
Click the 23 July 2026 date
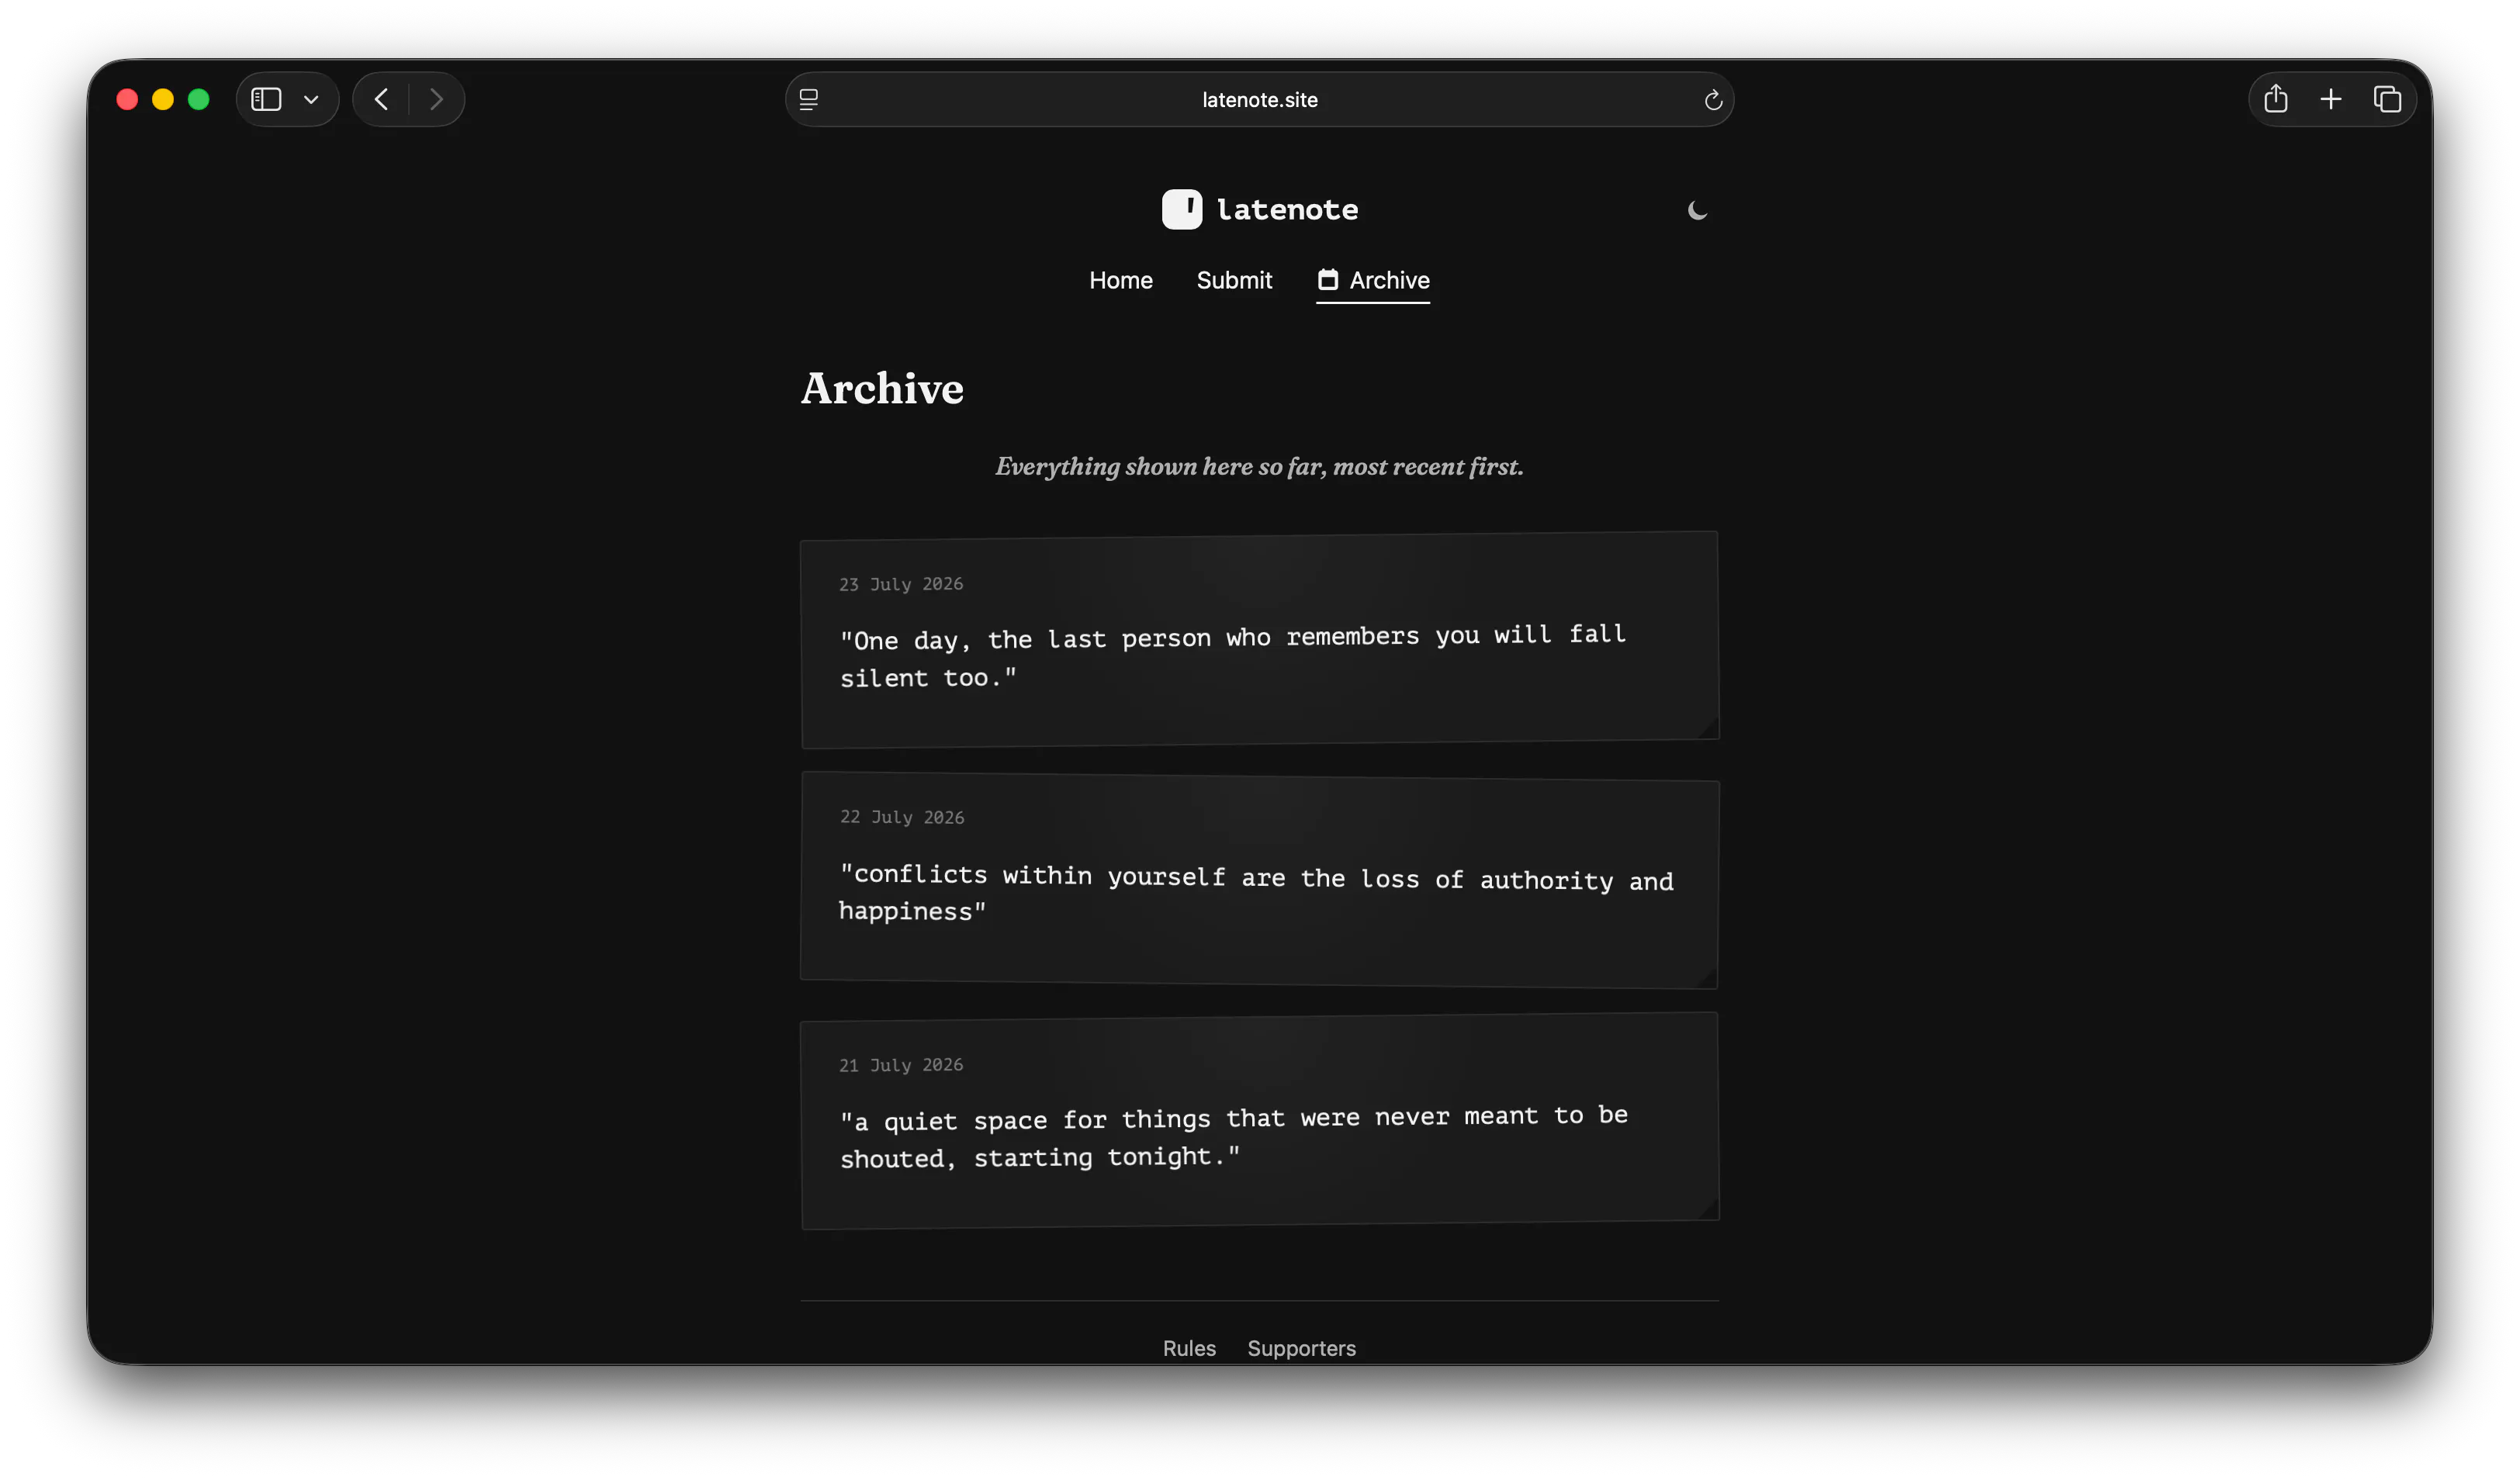coord(901,584)
